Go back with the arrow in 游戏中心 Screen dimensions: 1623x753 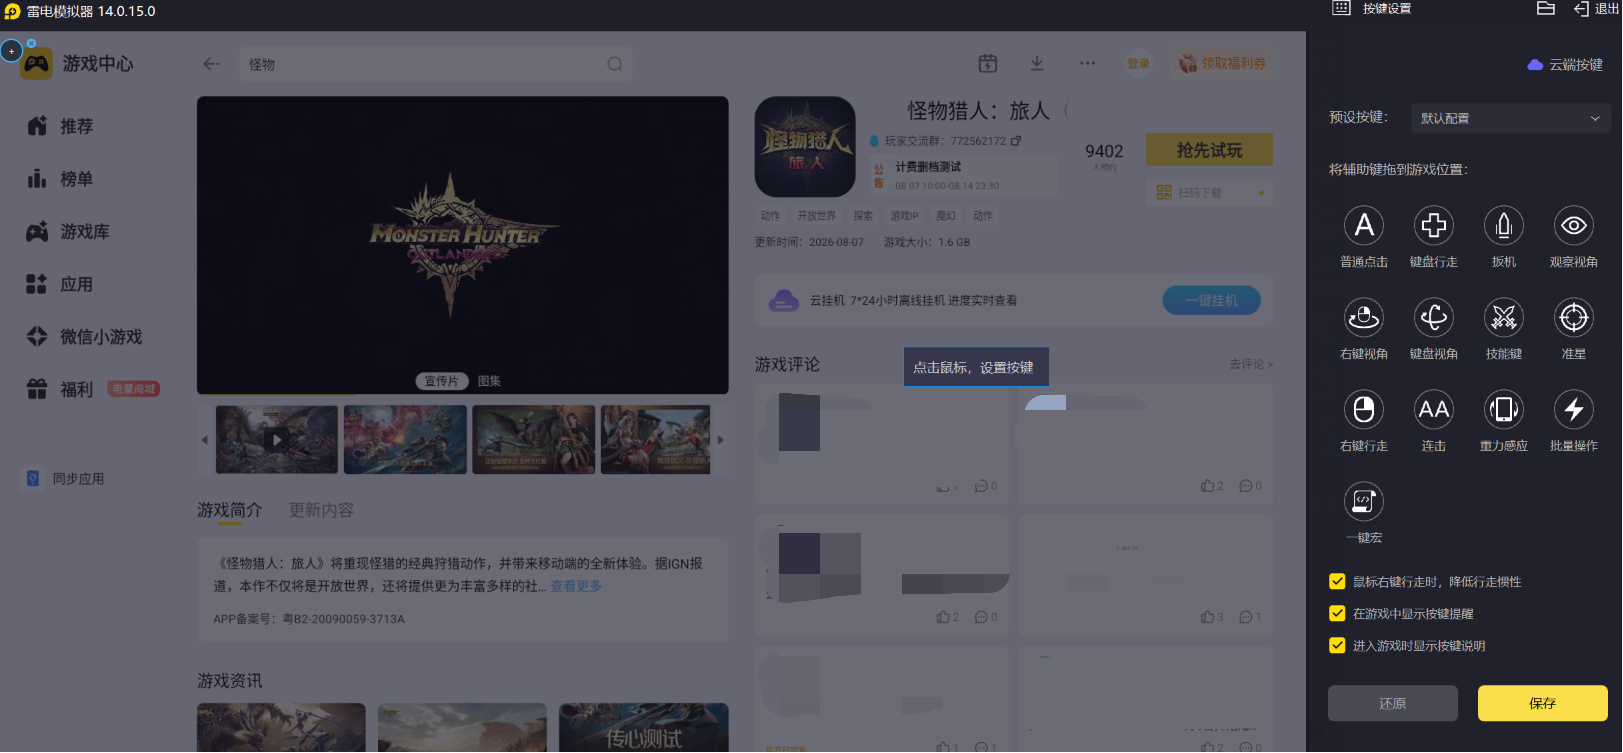[x=212, y=64]
